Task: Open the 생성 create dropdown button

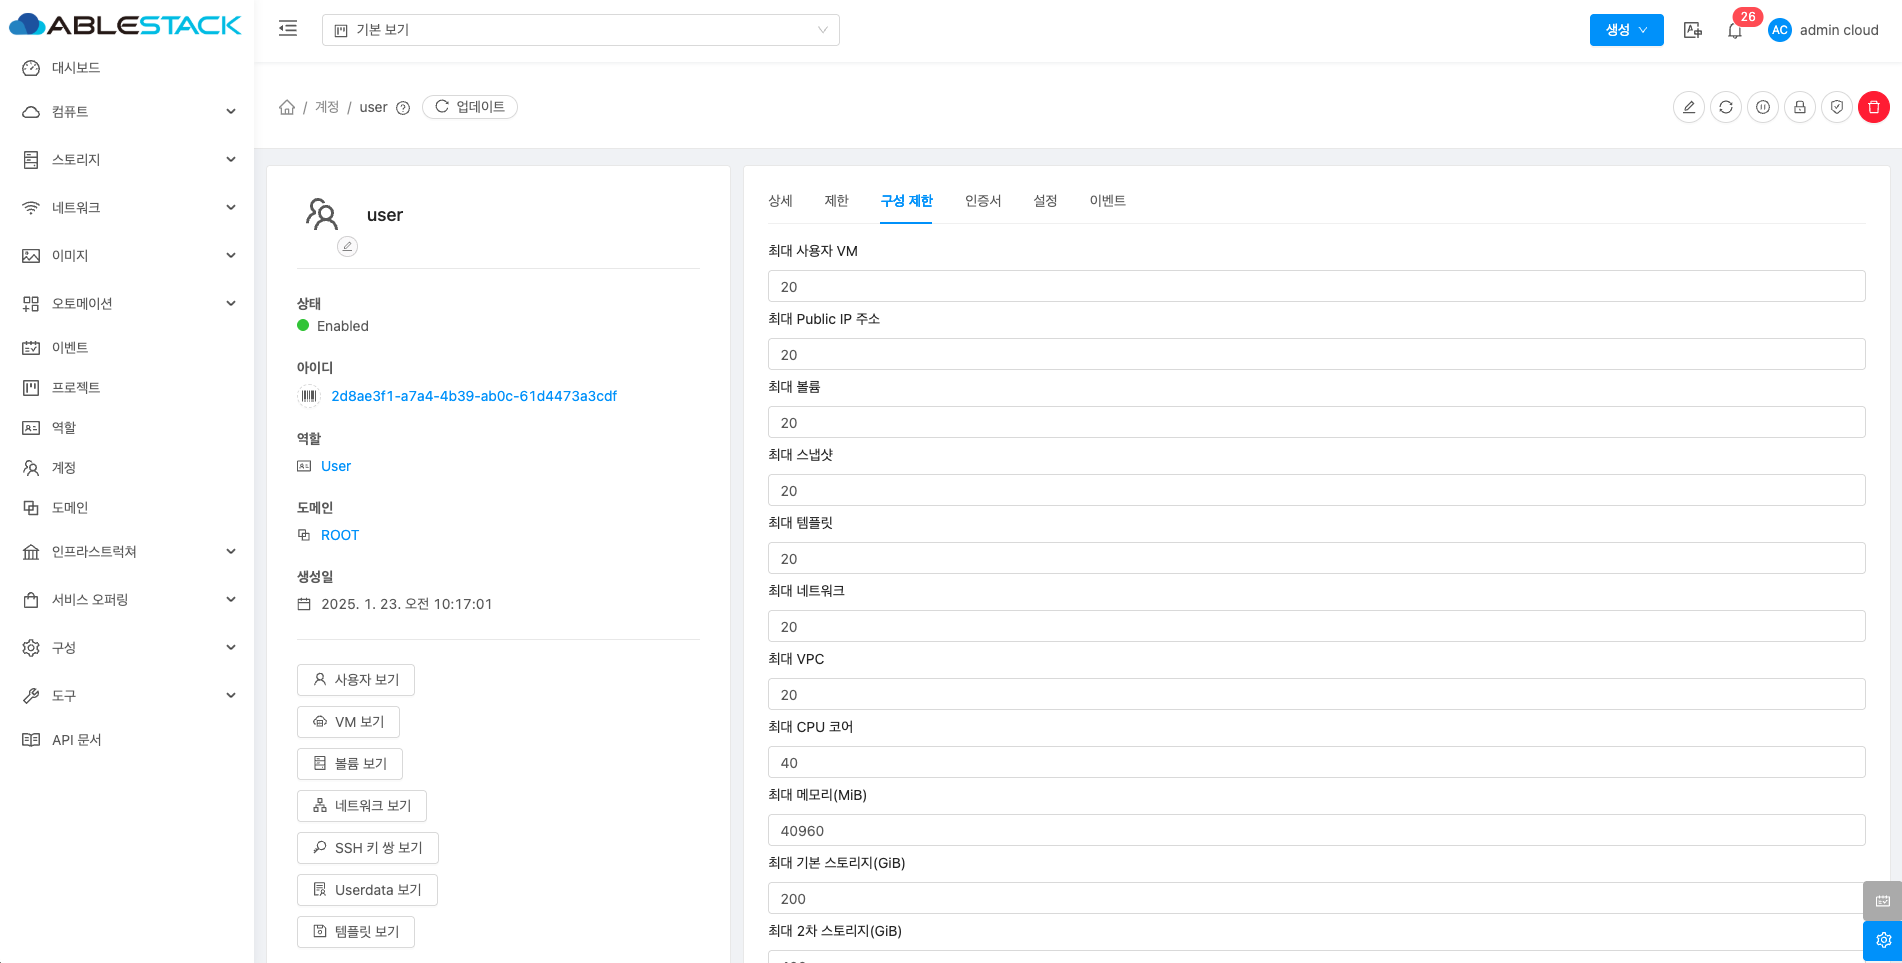Action: pos(1626,30)
